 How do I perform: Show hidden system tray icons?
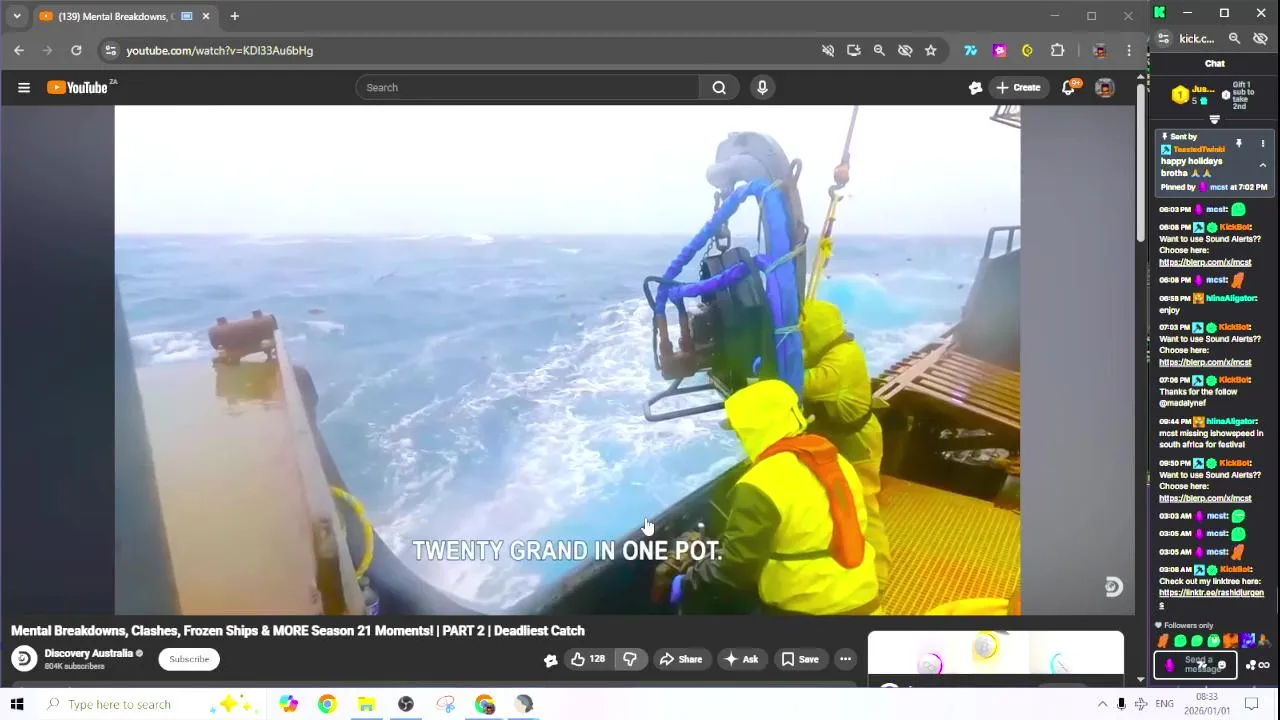(1102, 704)
